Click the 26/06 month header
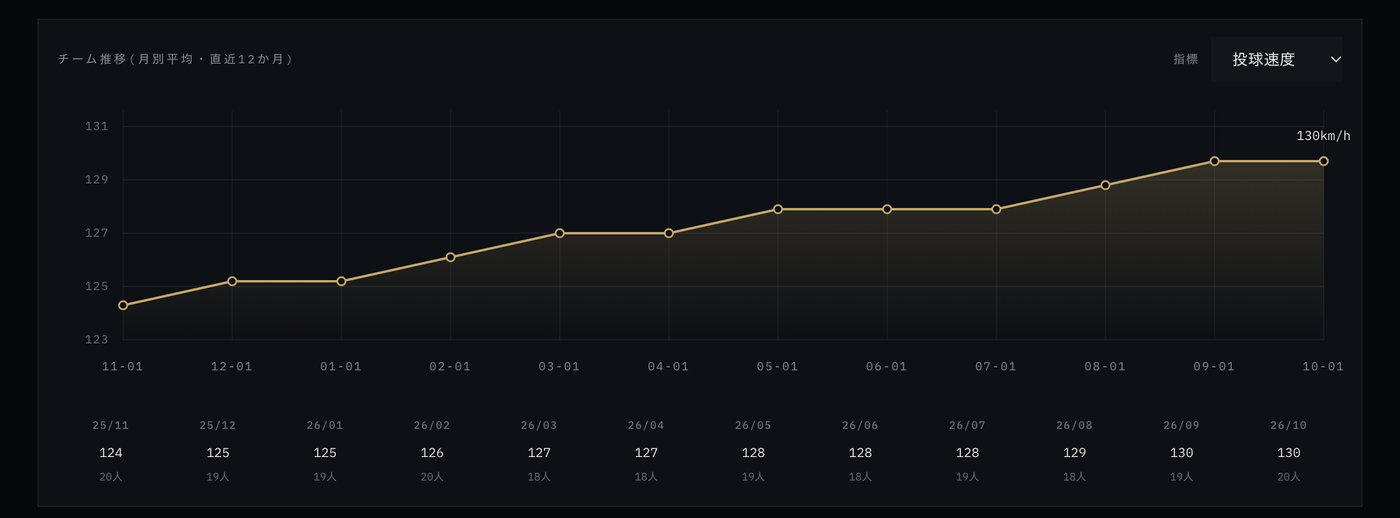Viewport: 1400px width, 518px height. (860, 426)
